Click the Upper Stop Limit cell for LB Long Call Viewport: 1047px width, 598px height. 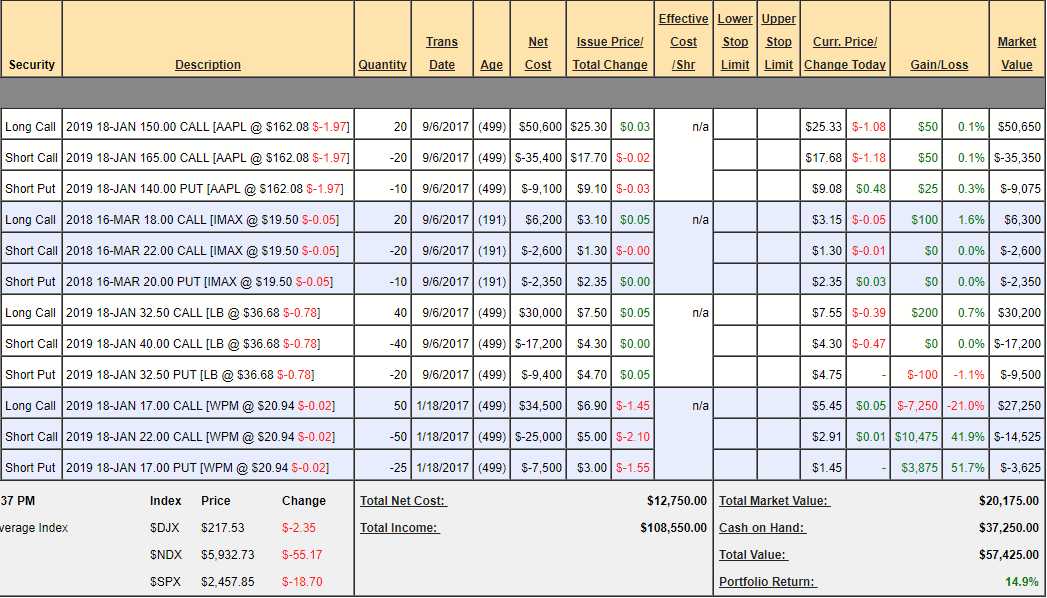pos(778,313)
